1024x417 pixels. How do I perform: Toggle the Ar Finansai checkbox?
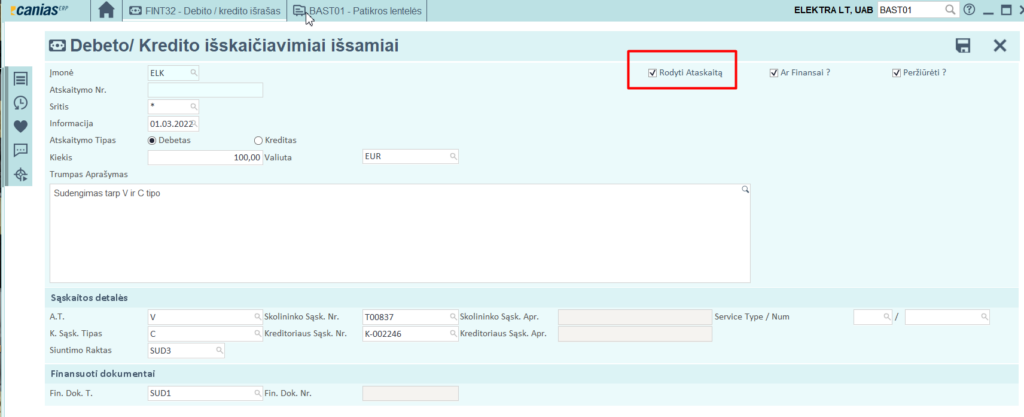[774, 73]
